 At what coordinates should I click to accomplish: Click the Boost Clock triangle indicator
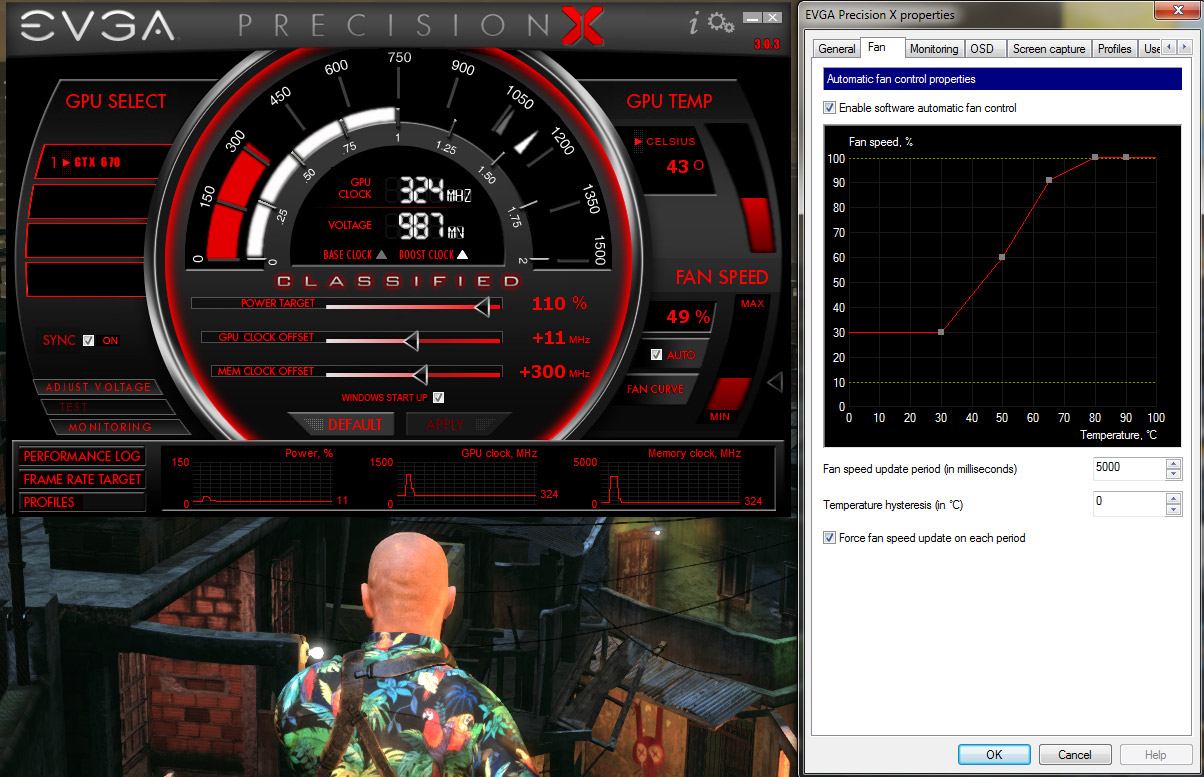click(462, 255)
